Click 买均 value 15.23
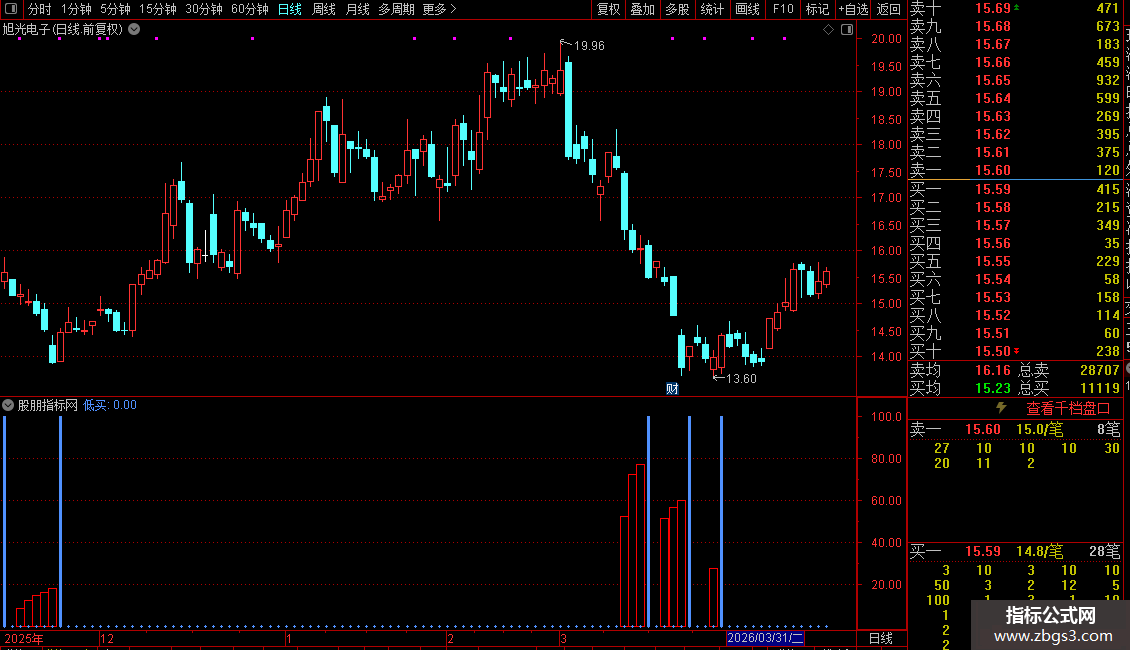Screen dimensions: 1130x650 993,388
